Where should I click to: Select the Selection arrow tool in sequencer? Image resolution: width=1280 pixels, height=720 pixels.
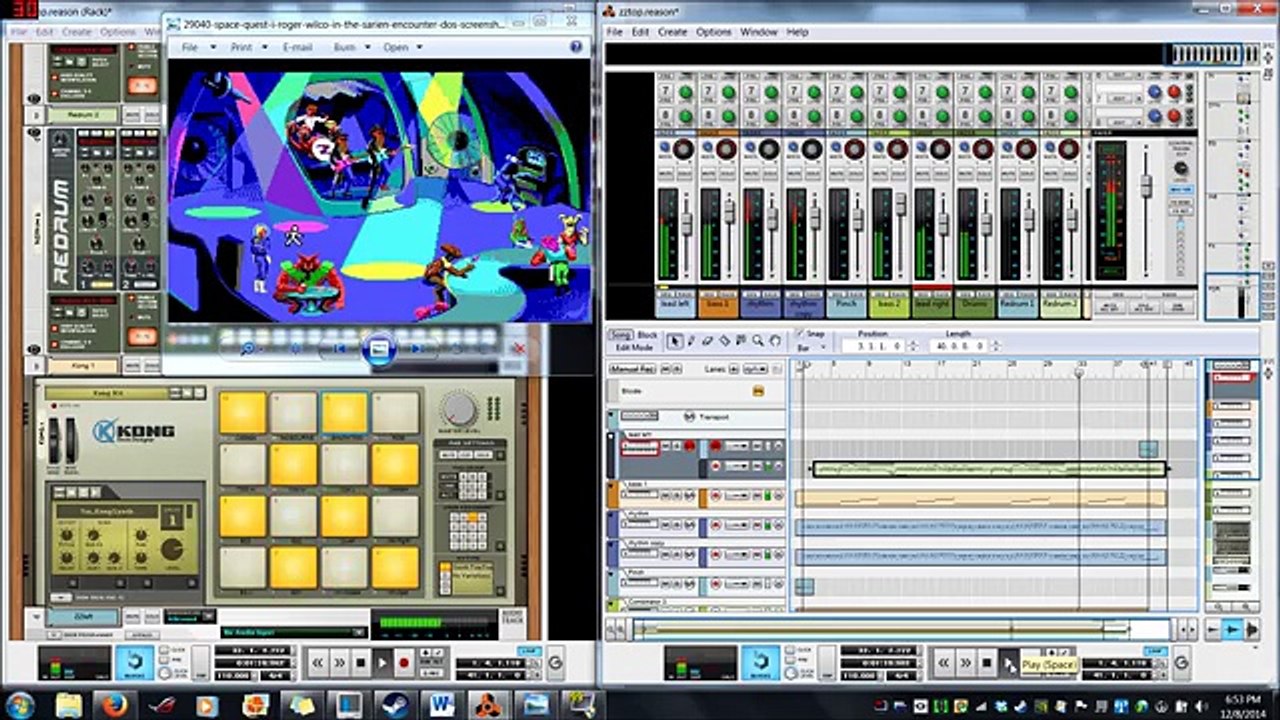tap(675, 341)
